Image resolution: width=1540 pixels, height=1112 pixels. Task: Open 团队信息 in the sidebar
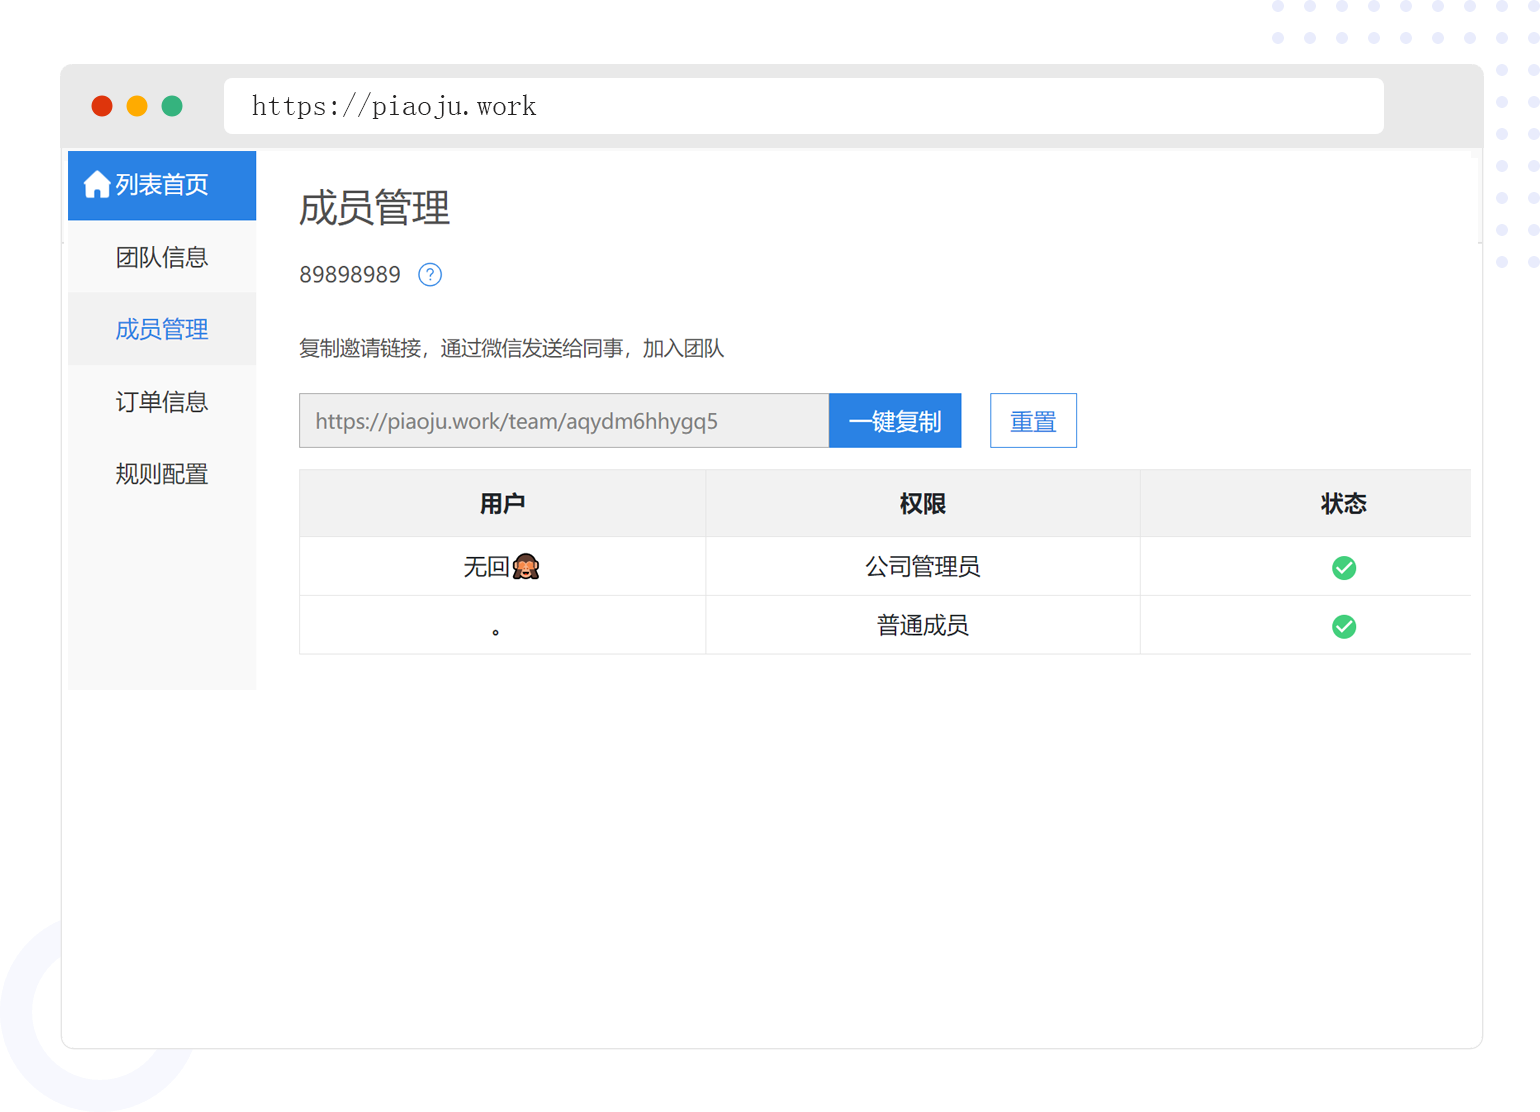[162, 258]
